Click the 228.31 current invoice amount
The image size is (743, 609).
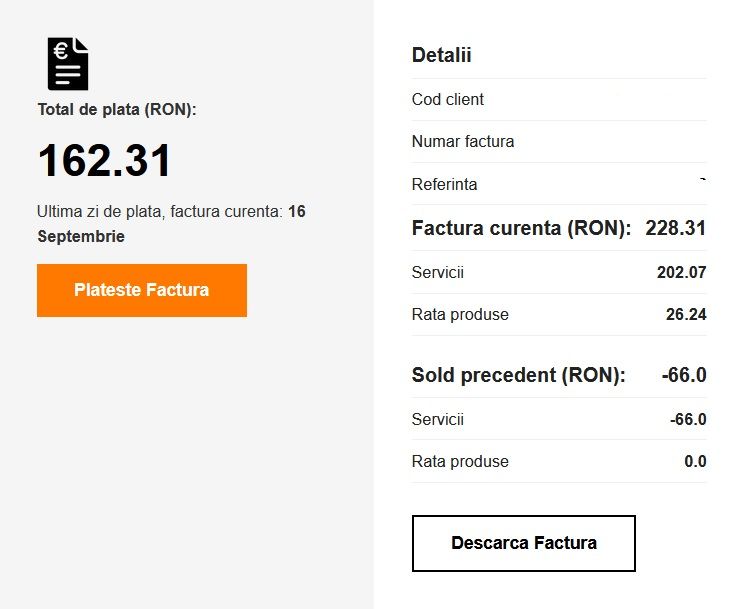click(x=676, y=228)
